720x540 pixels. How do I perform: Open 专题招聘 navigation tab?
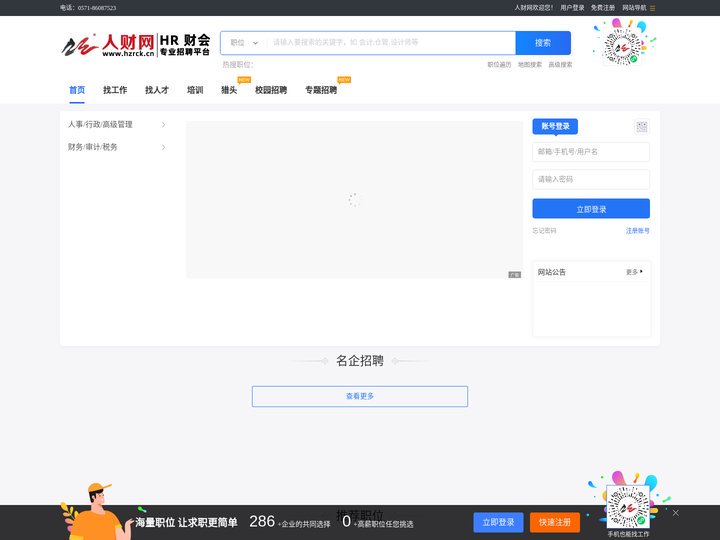click(321, 90)
